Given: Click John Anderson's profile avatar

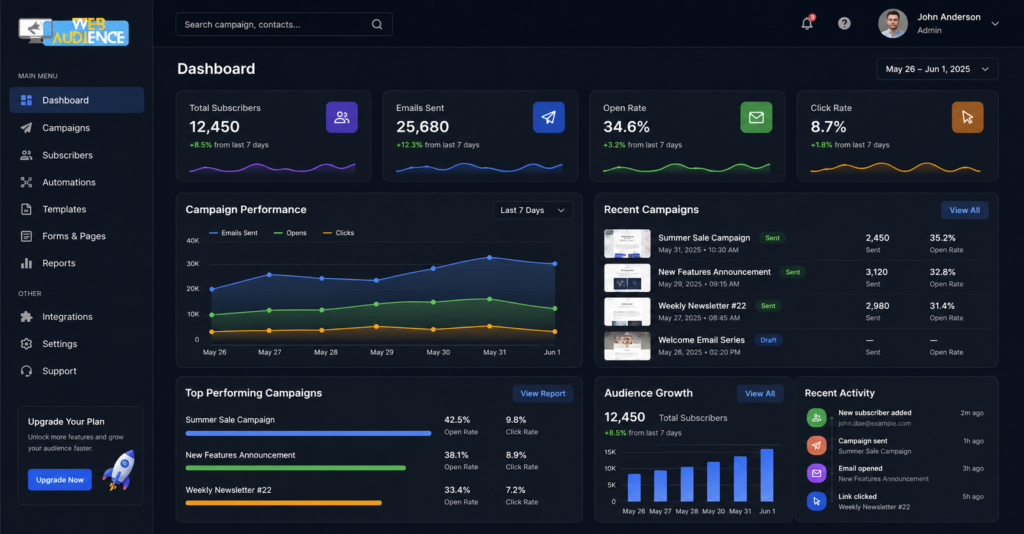Looking at the screenshot, I should click(x=893, y=24).
